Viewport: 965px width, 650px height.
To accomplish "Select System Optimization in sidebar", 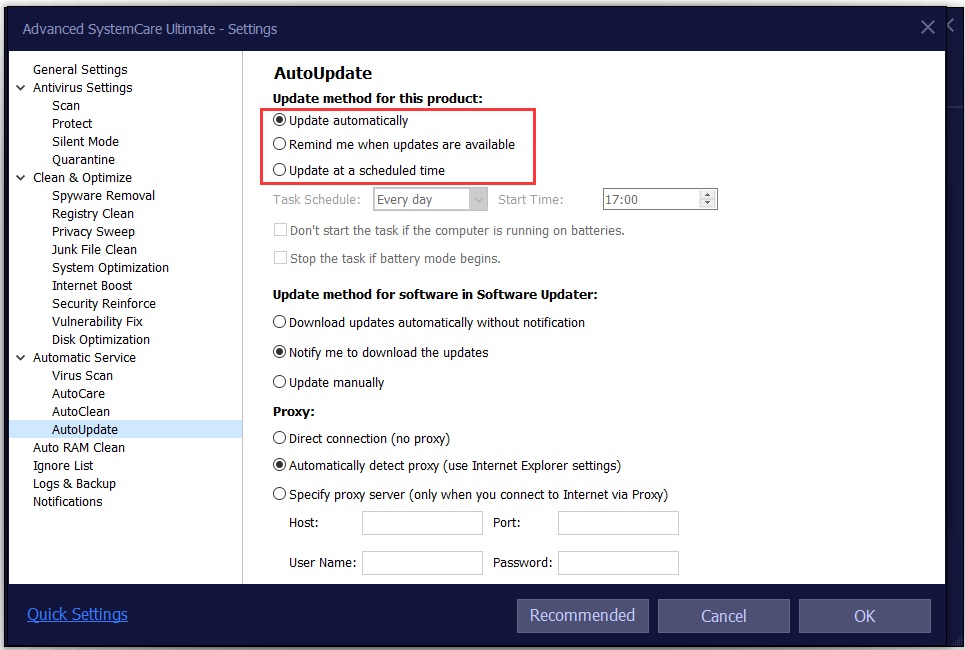I will pos(110,268).
